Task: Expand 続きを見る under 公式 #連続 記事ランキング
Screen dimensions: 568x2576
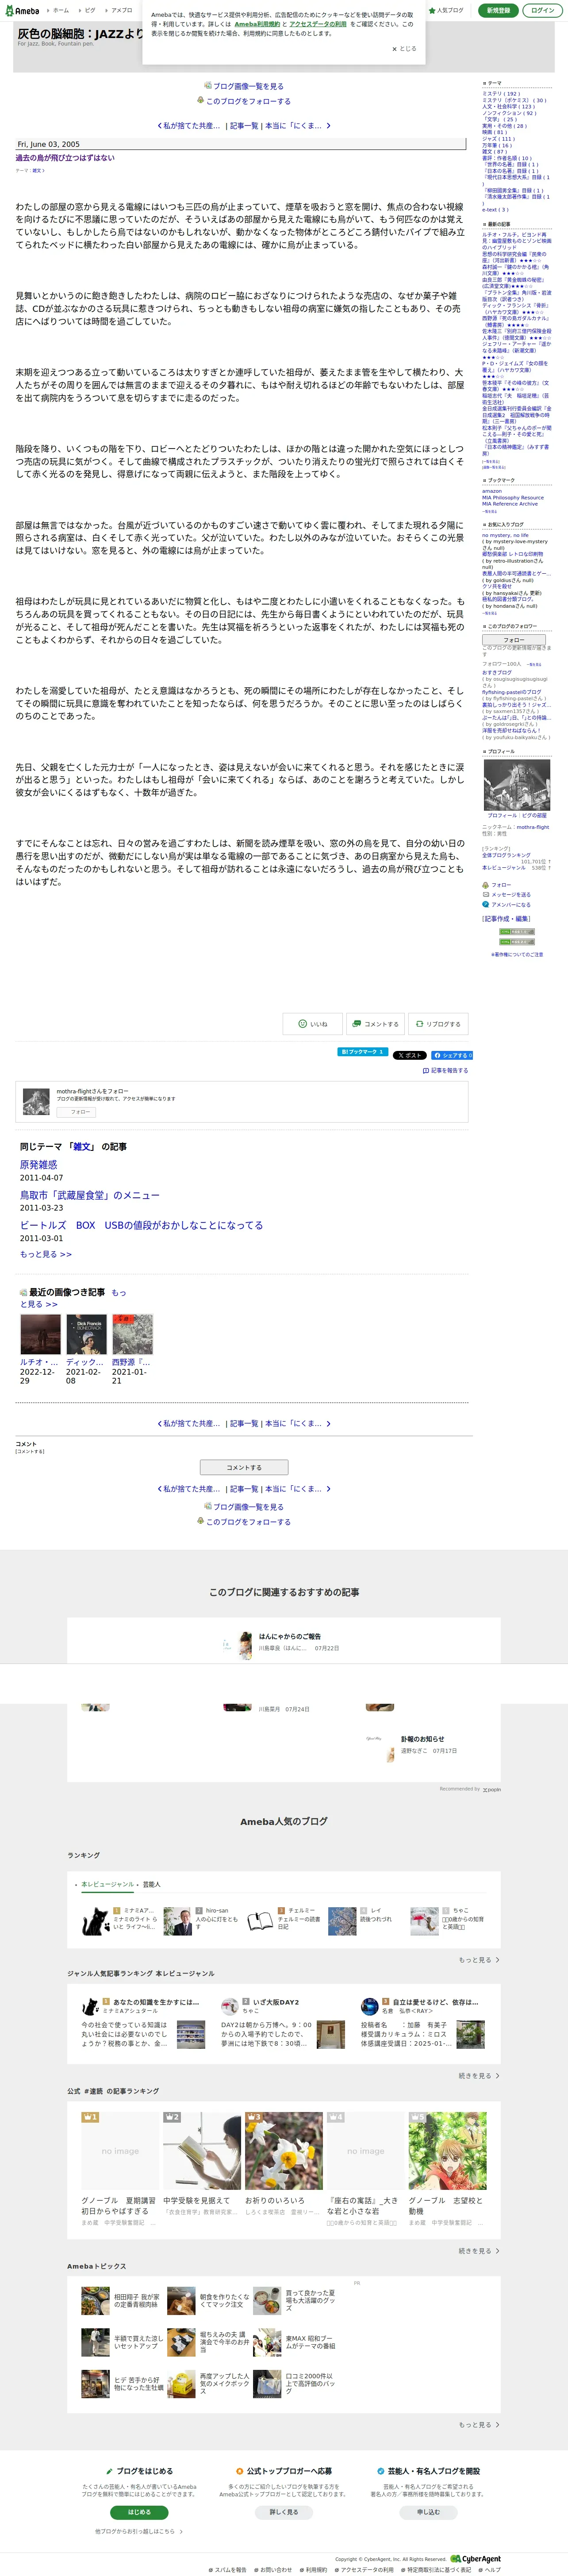Action: click(x=479, y=2251)
